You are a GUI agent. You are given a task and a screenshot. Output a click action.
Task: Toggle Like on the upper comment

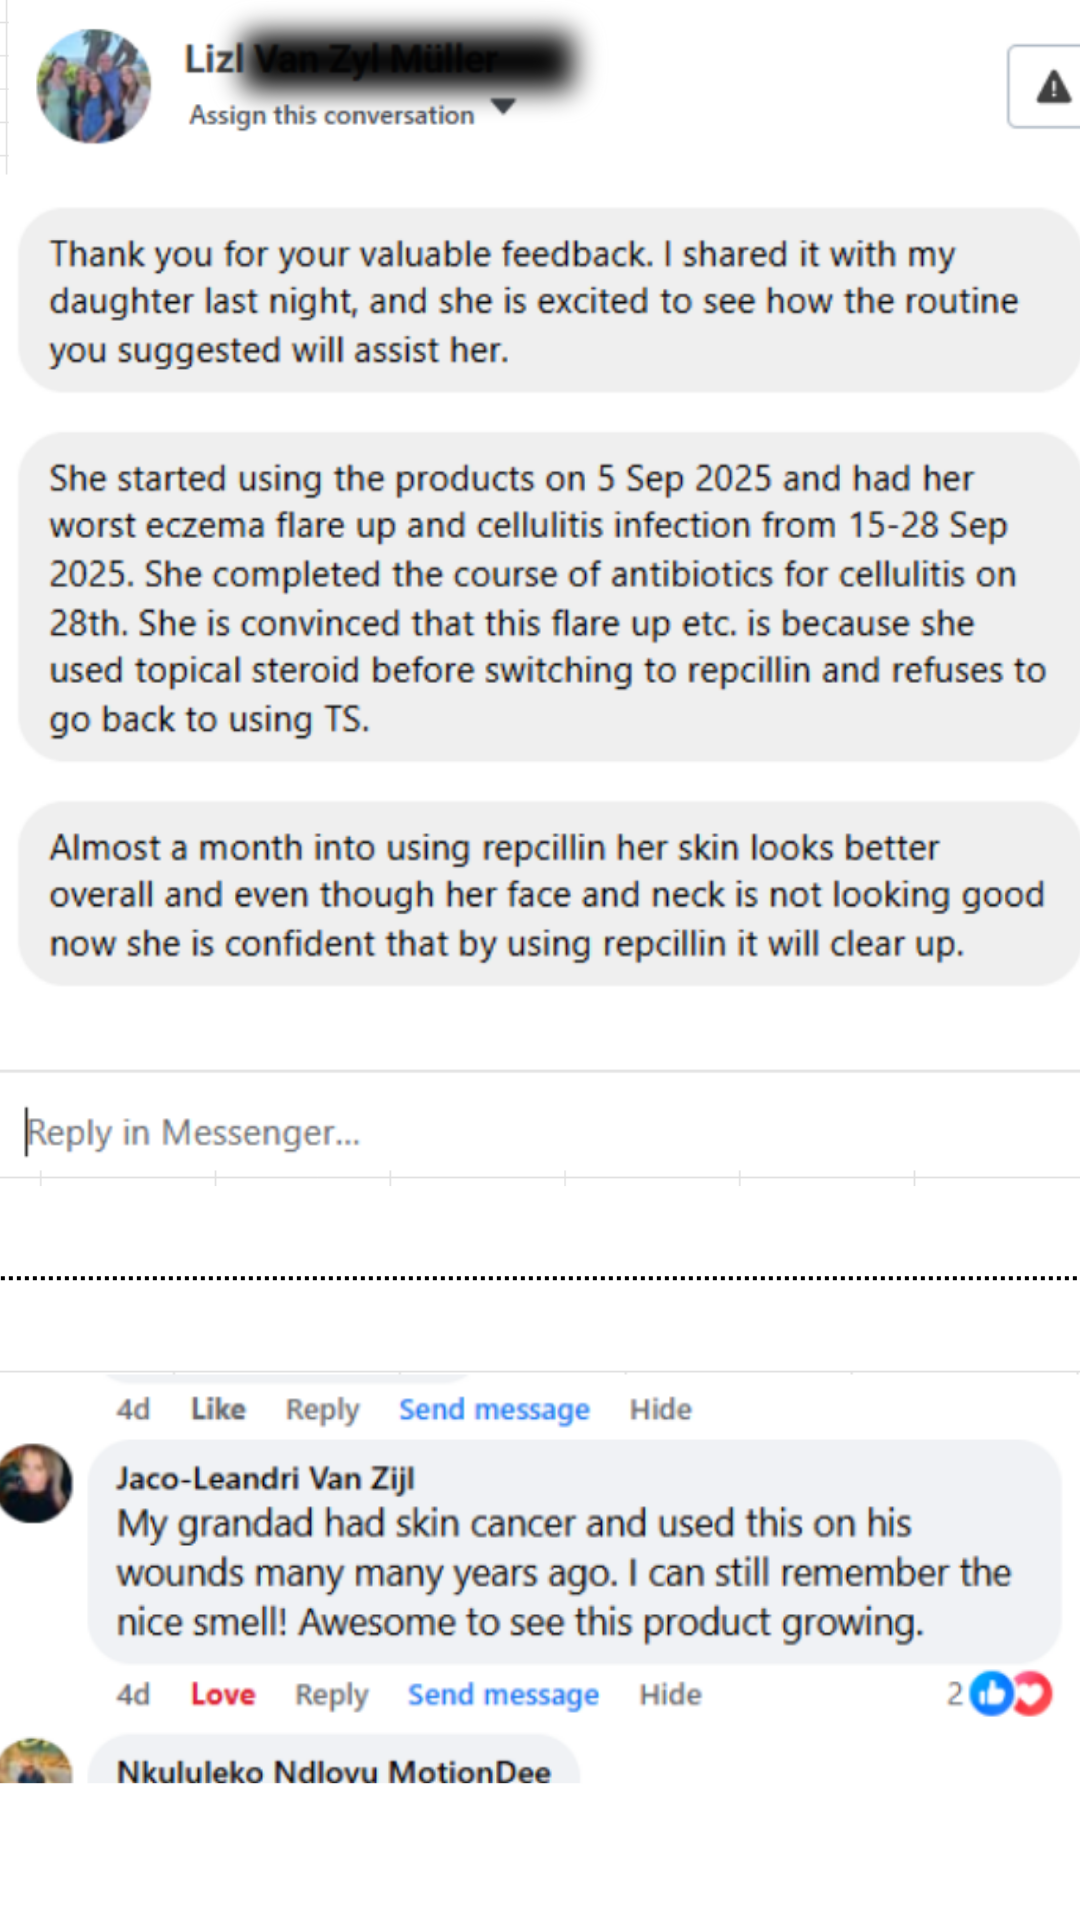pyautogui.click(x=218, y=1409)
